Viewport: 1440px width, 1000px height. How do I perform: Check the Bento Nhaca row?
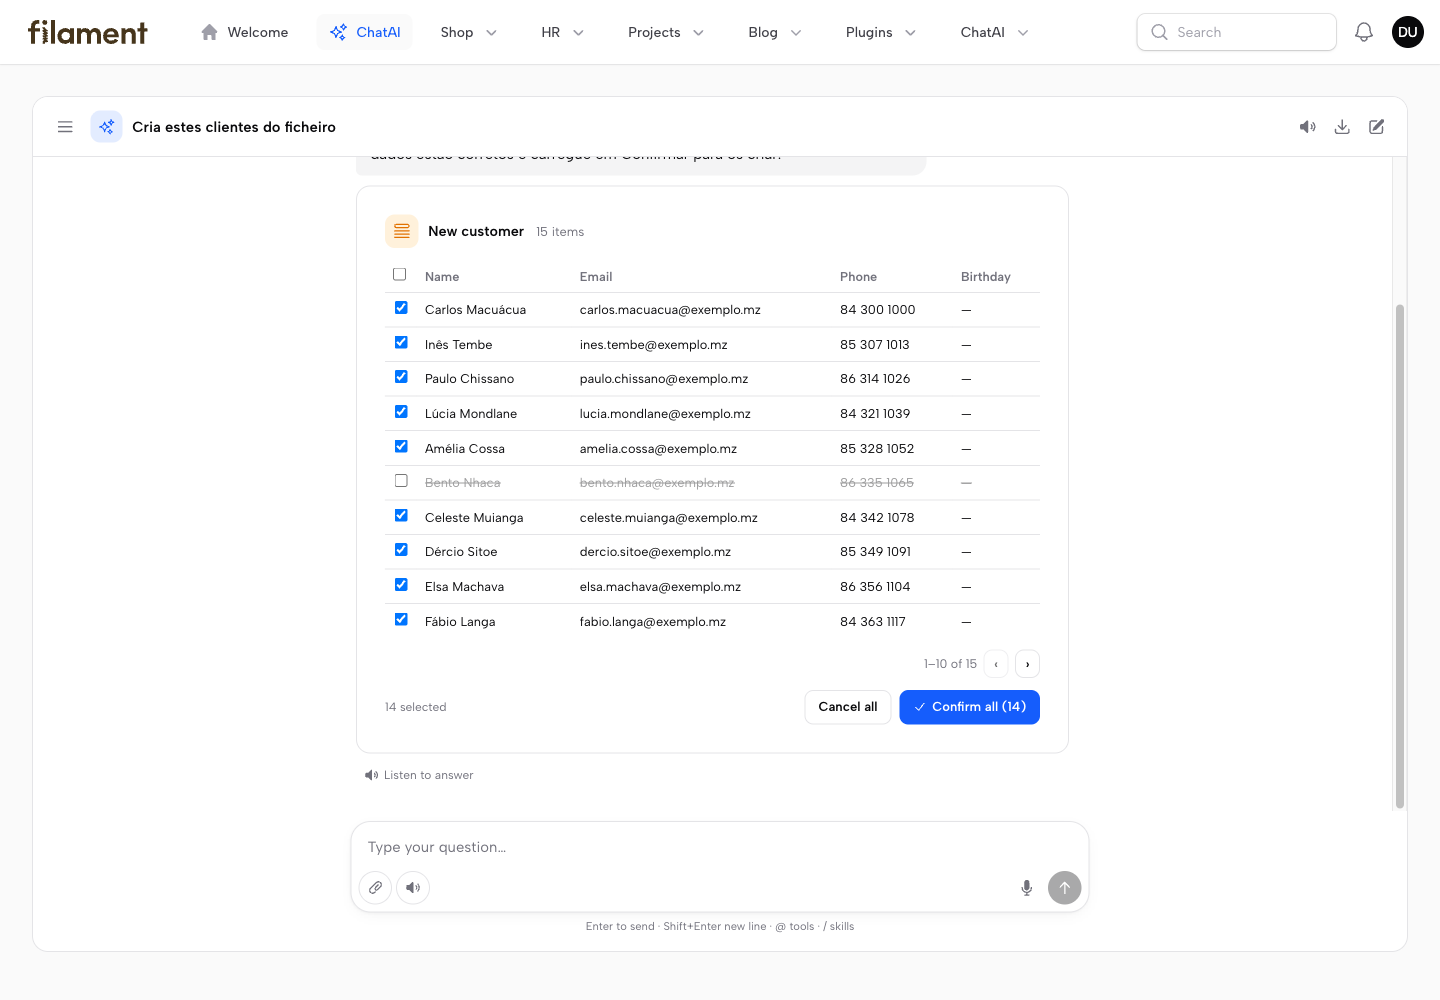click(401, 481)
